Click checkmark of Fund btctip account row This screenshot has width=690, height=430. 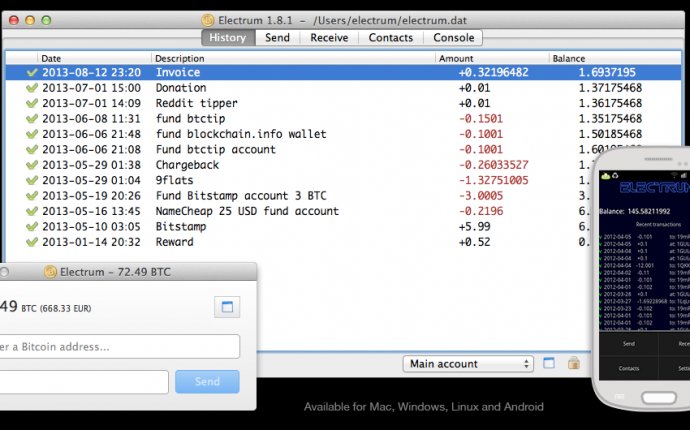pyautogui.click(x=32, y=150)
